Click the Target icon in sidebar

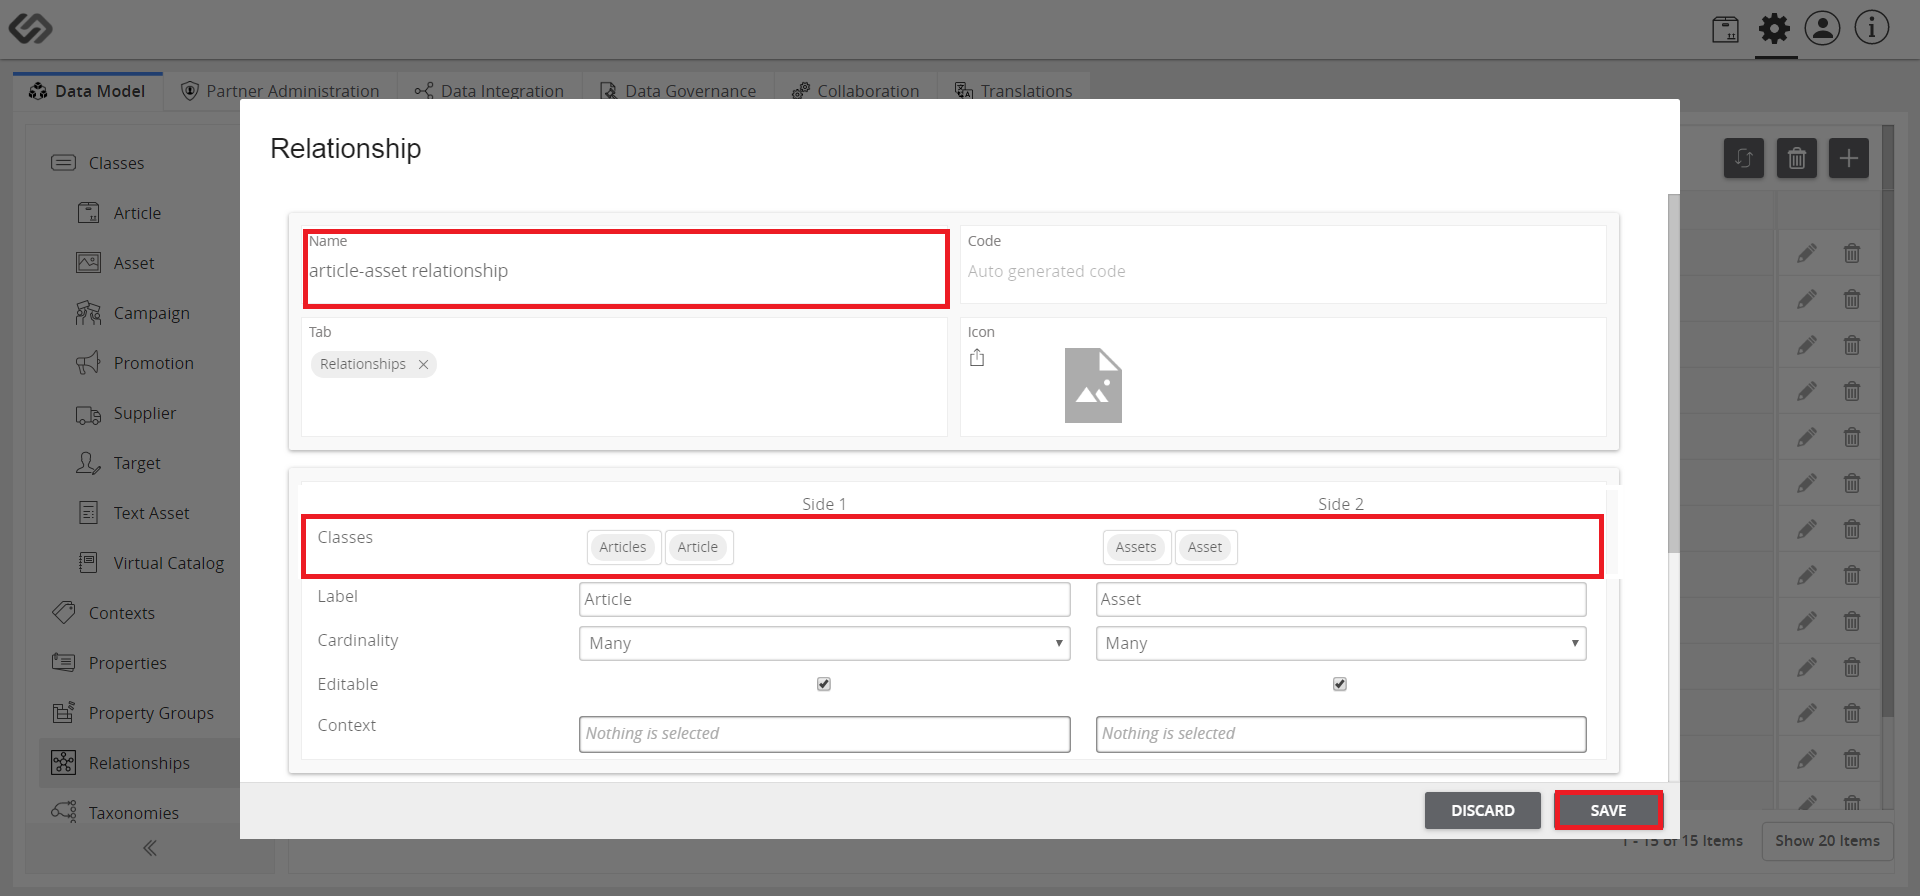pyautogui.click(x=89, y=463)
